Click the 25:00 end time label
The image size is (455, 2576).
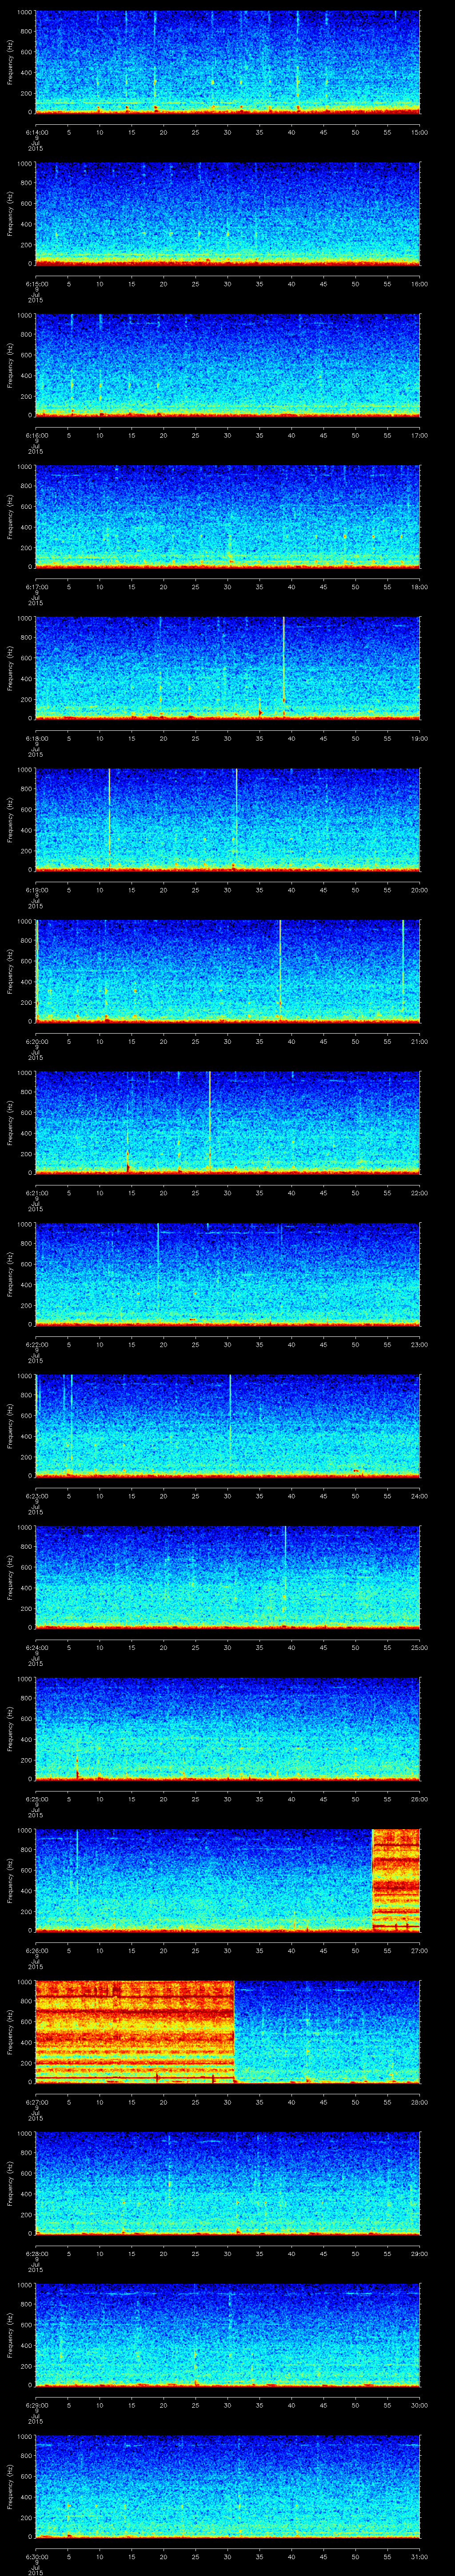419,1647
